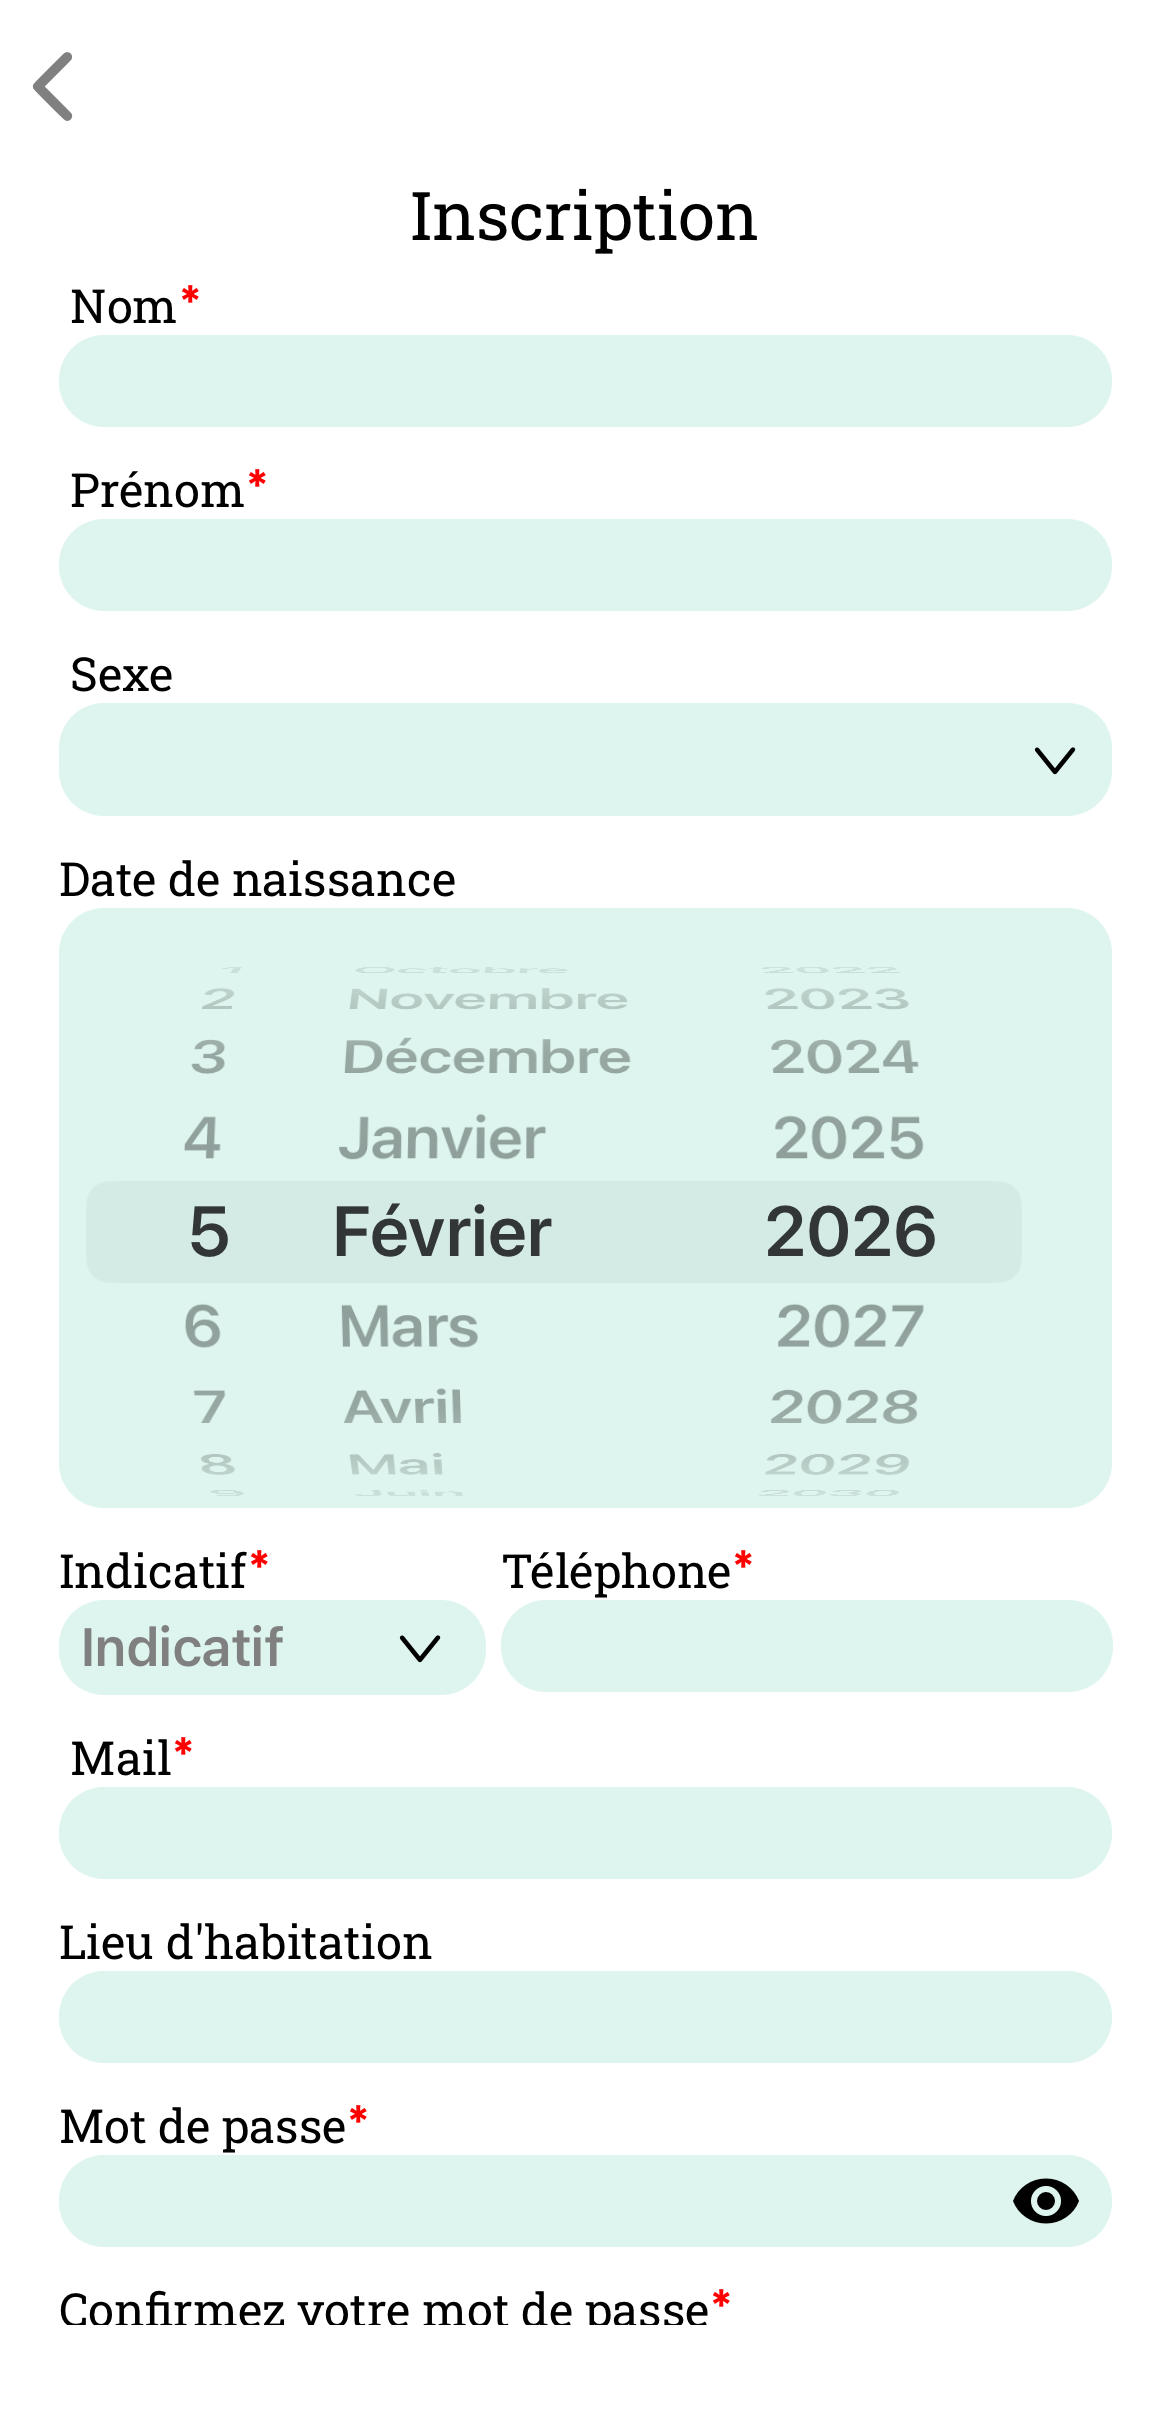Viewport: 1170px width, 2426px height.
Task: Click the Lieu d'habitation field
Action: point(585,2017)
